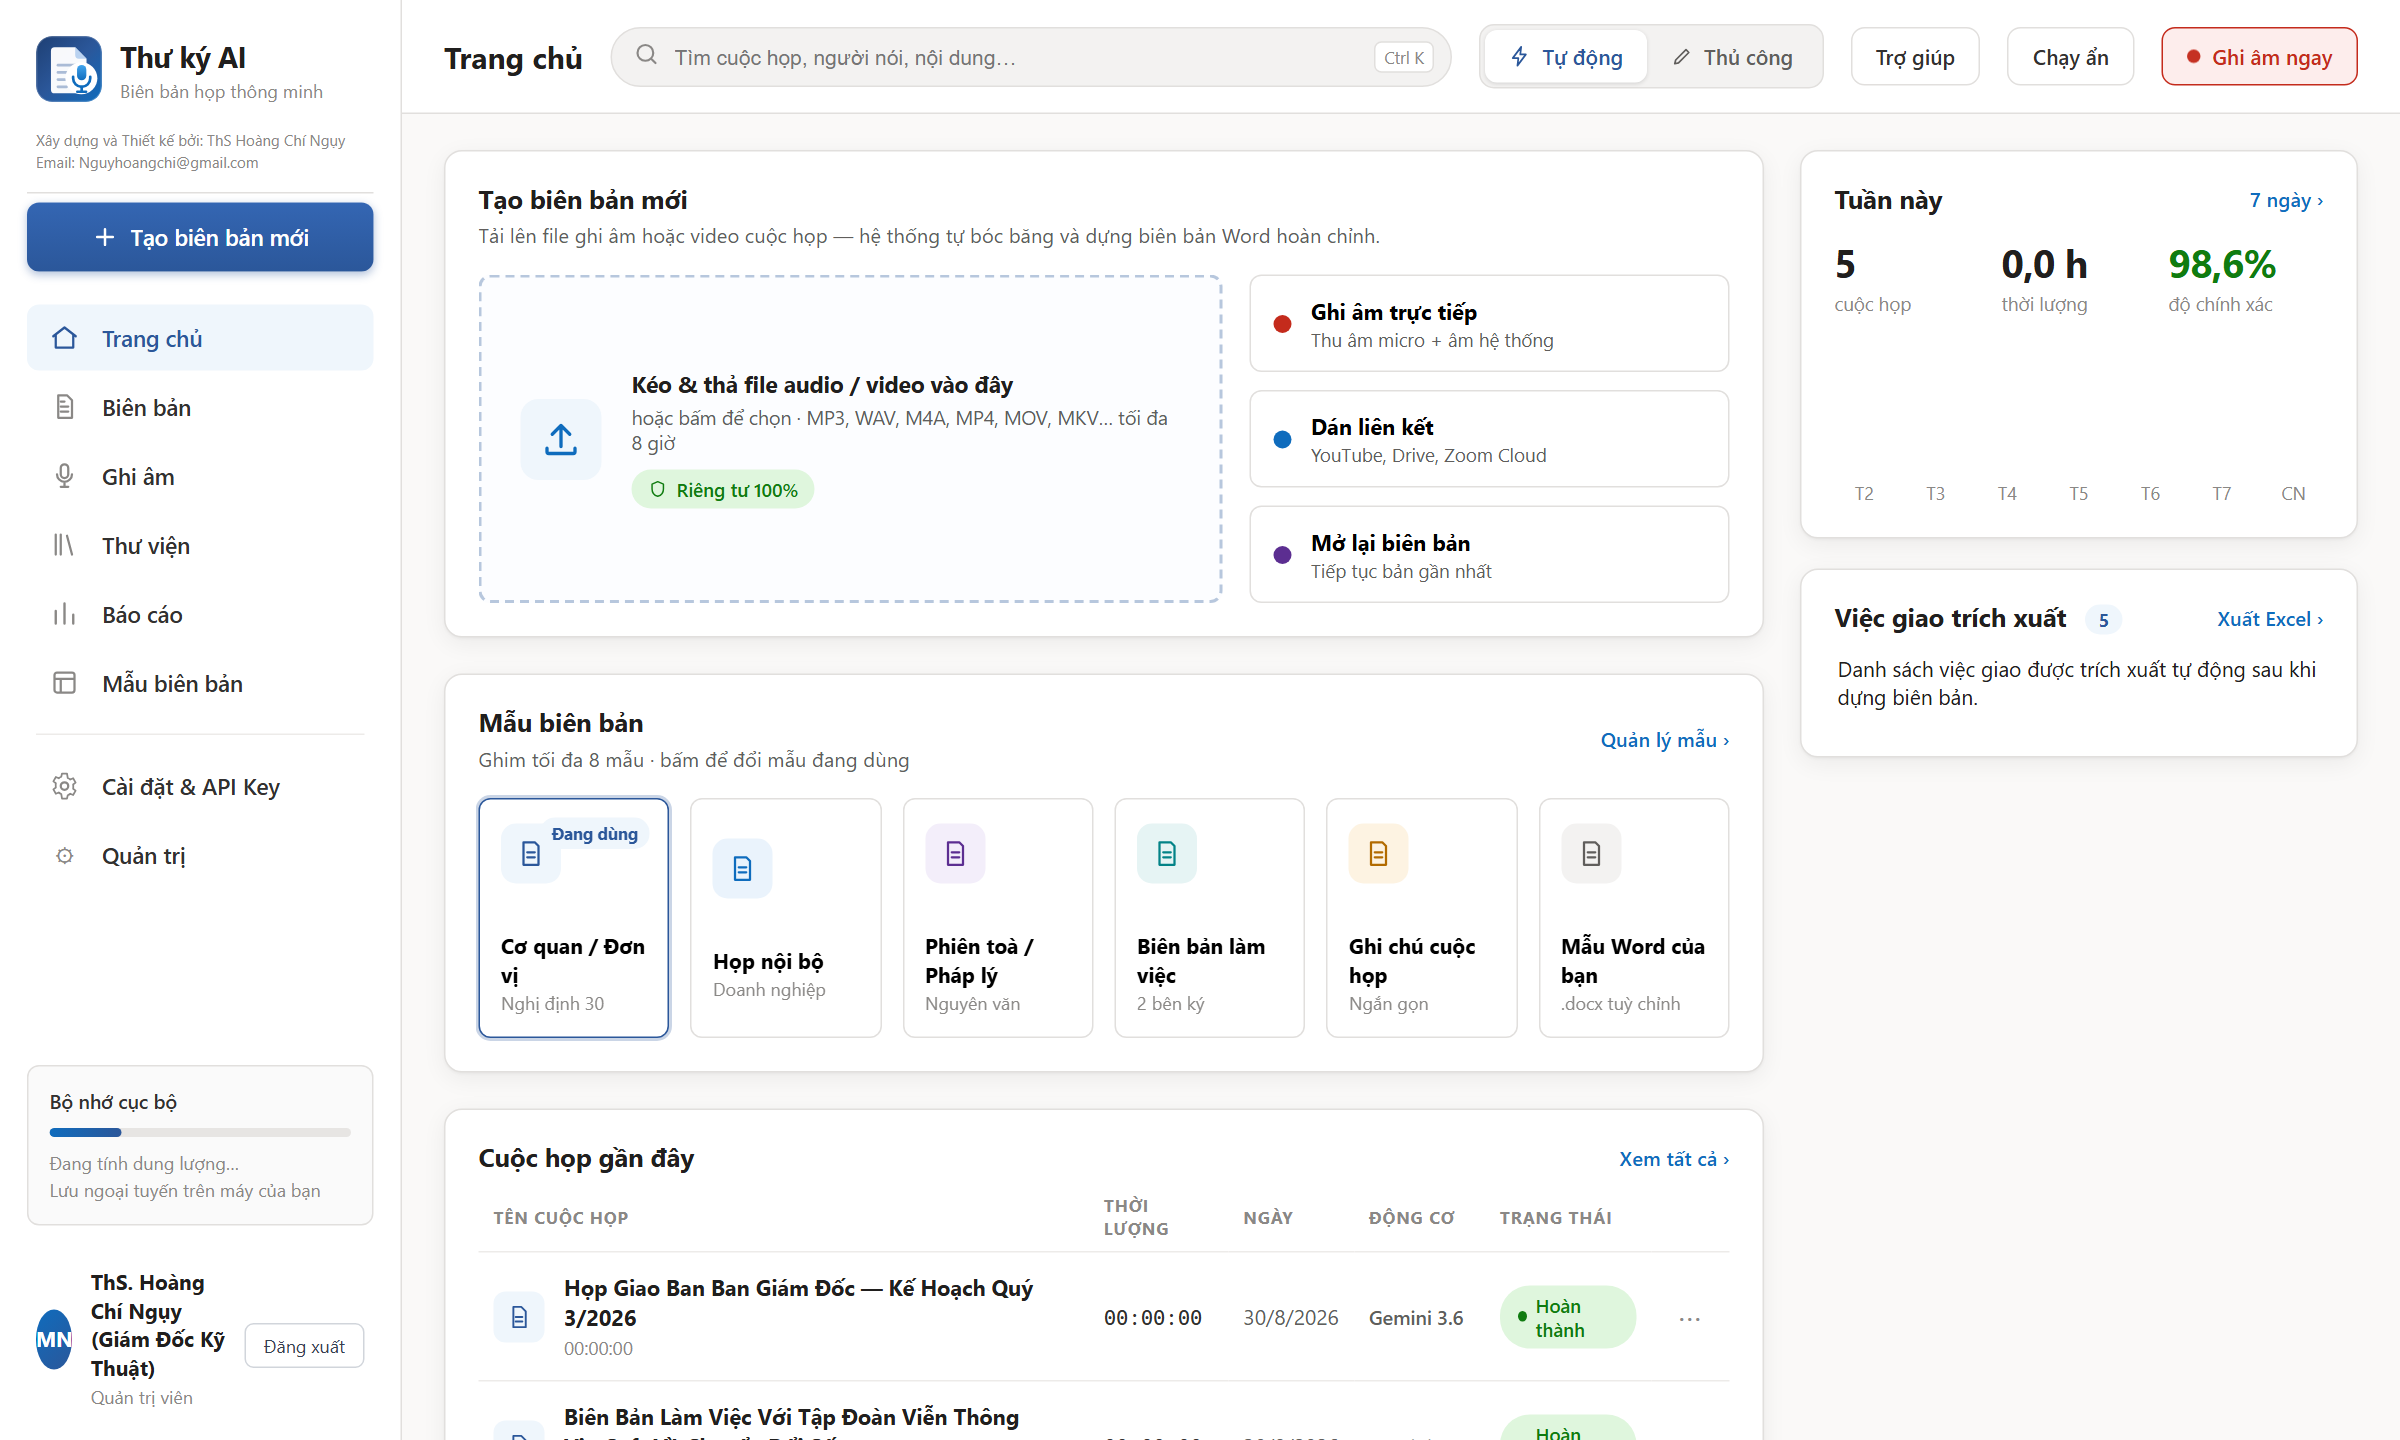Click the upload arrow icon in drop zone

point(561,439)
